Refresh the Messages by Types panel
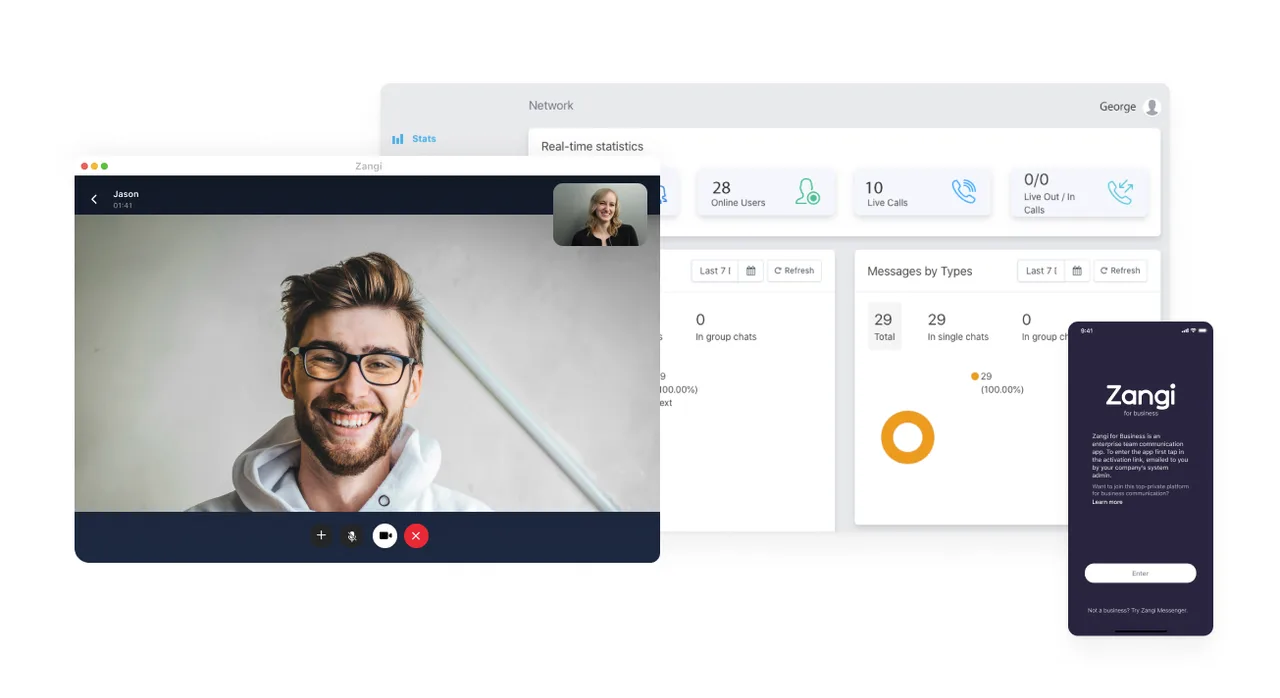 click(x=1119, y=271)
